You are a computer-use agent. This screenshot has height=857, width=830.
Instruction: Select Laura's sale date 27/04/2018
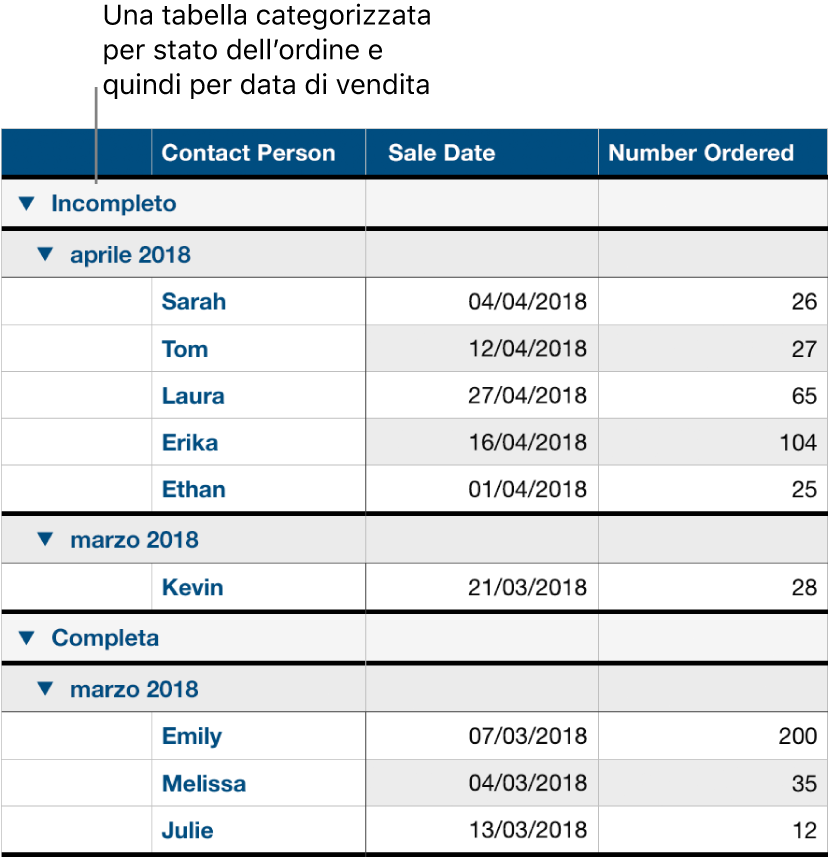527,396
